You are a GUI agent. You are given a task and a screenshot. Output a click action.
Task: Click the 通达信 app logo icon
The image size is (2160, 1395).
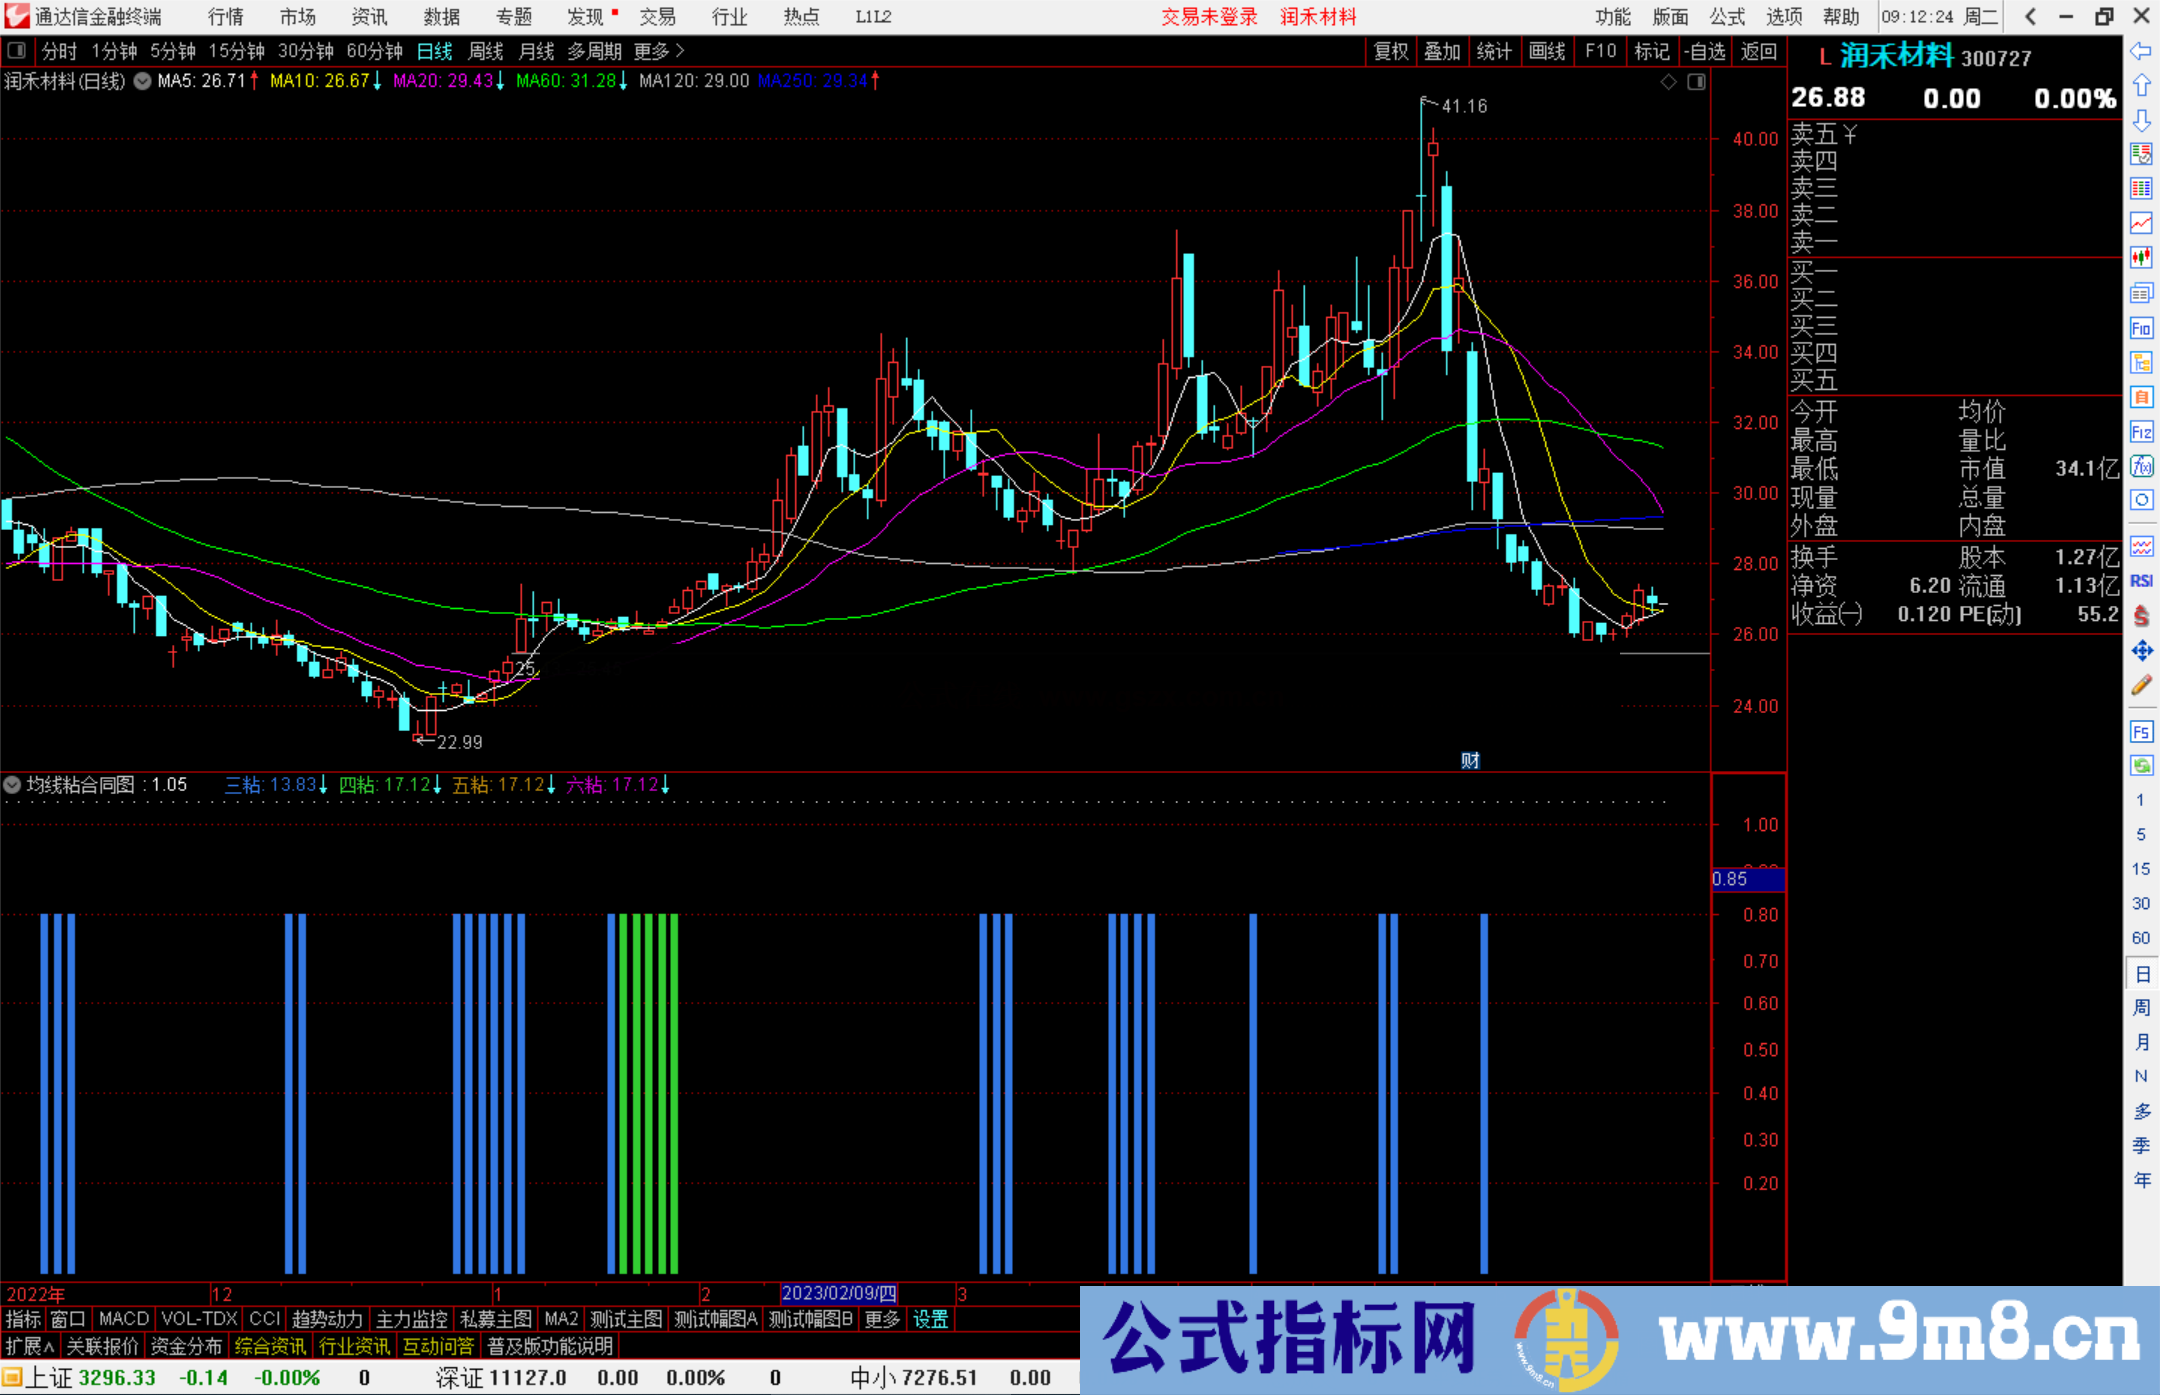[x=16, y=16]
